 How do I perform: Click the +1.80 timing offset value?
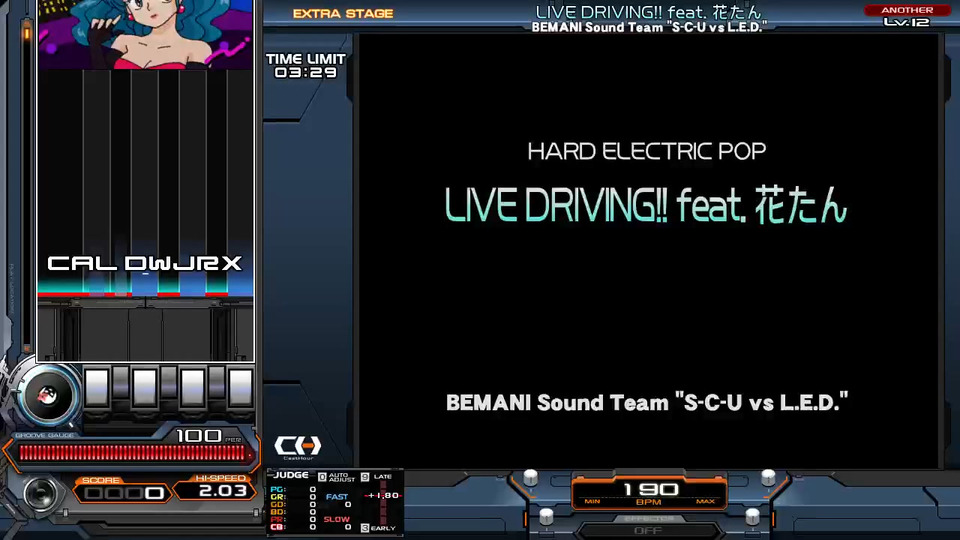[383, 495]
